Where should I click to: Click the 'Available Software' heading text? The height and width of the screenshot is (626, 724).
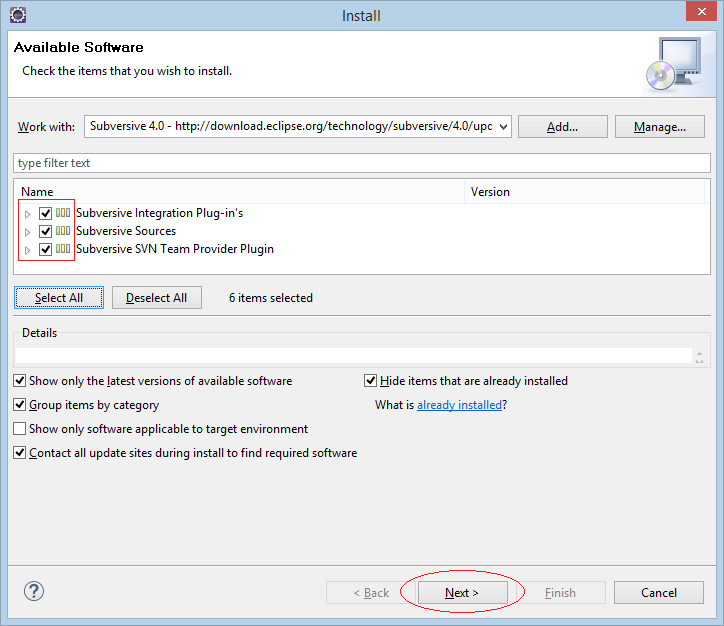pyautogui.click(x=78, y=47)
